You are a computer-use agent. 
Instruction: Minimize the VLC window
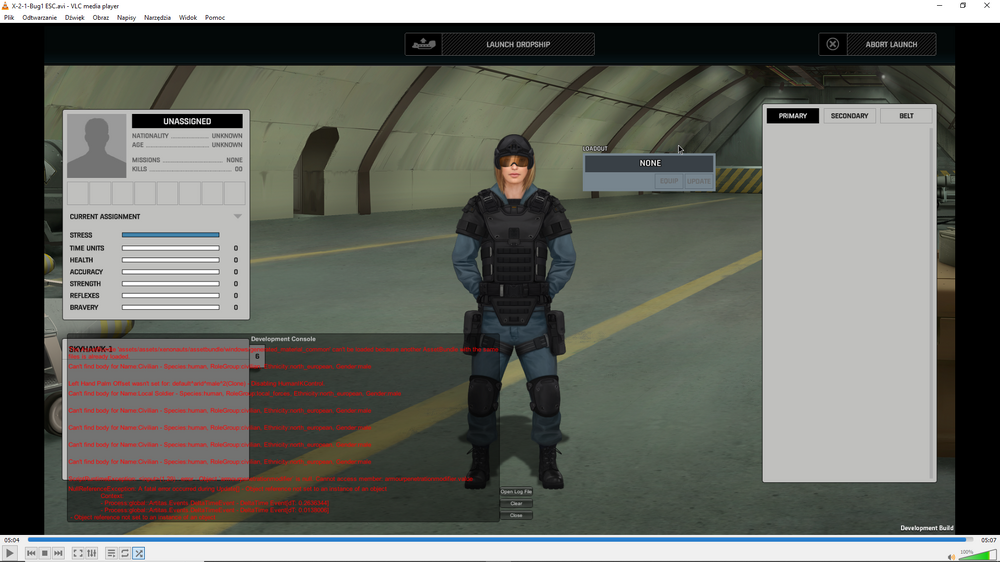939,6
